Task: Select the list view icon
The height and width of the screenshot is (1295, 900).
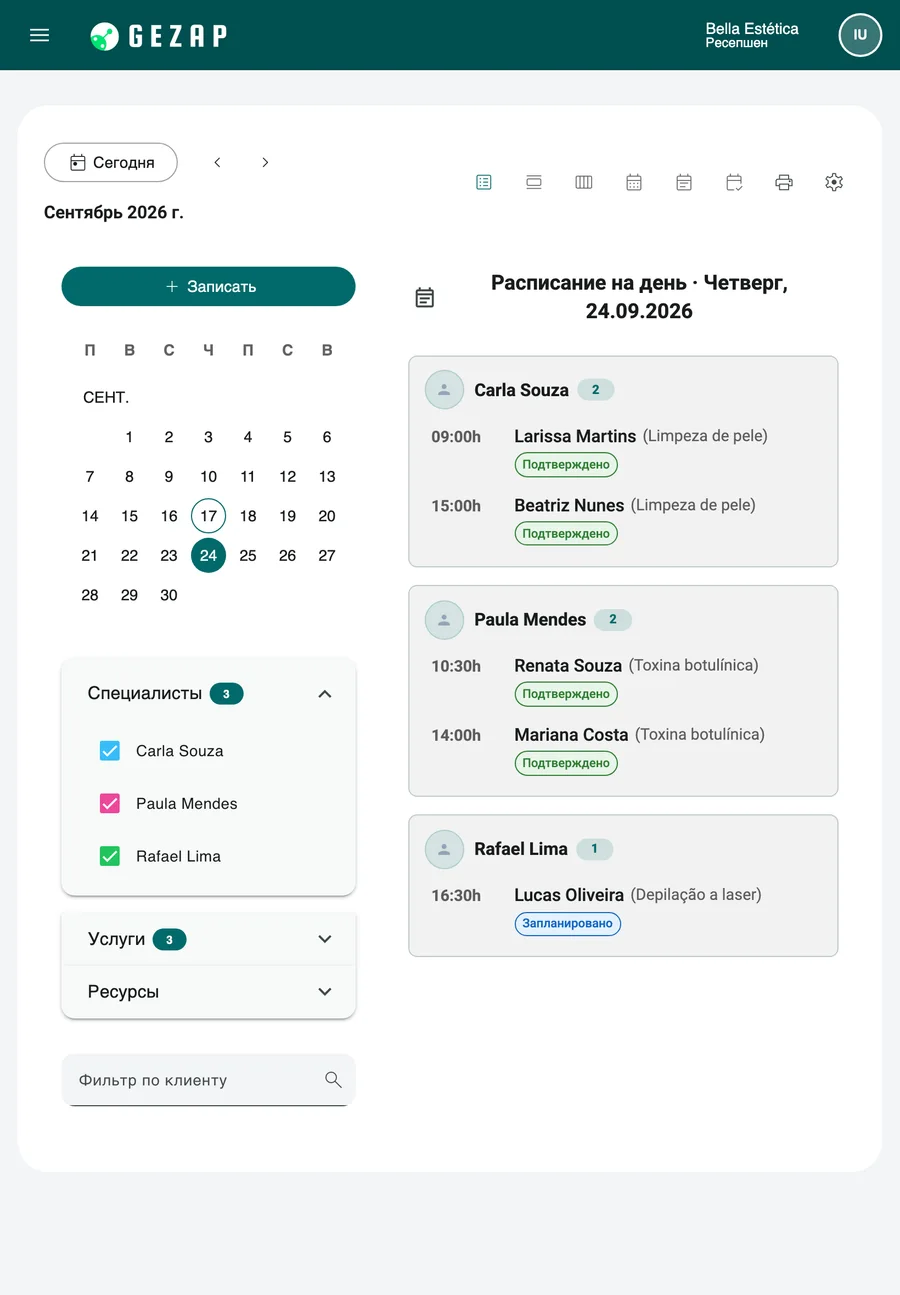Action: pyautogui.click(x=484, y=182)
